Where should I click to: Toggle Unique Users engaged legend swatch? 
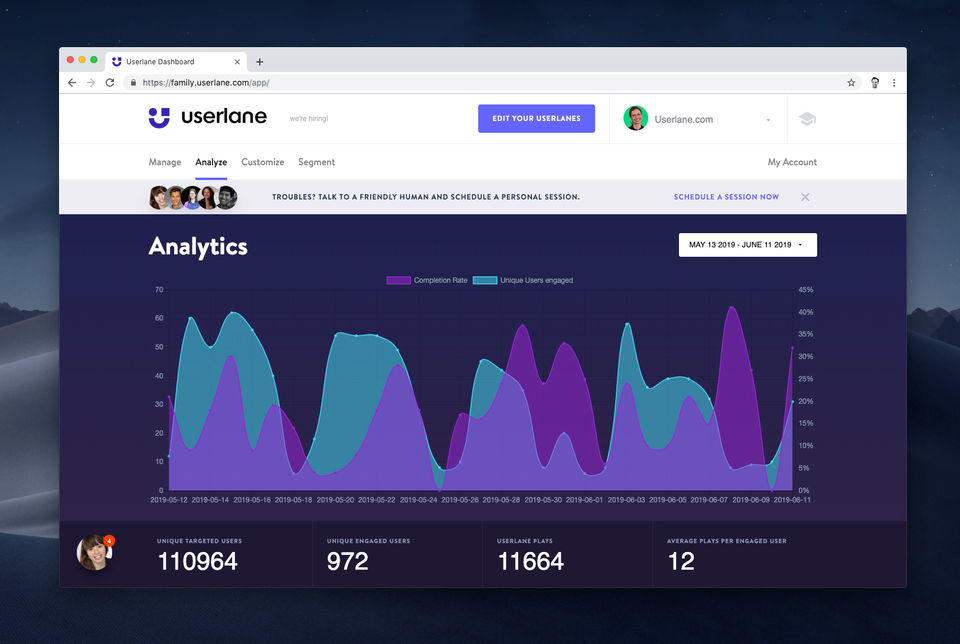485,280
